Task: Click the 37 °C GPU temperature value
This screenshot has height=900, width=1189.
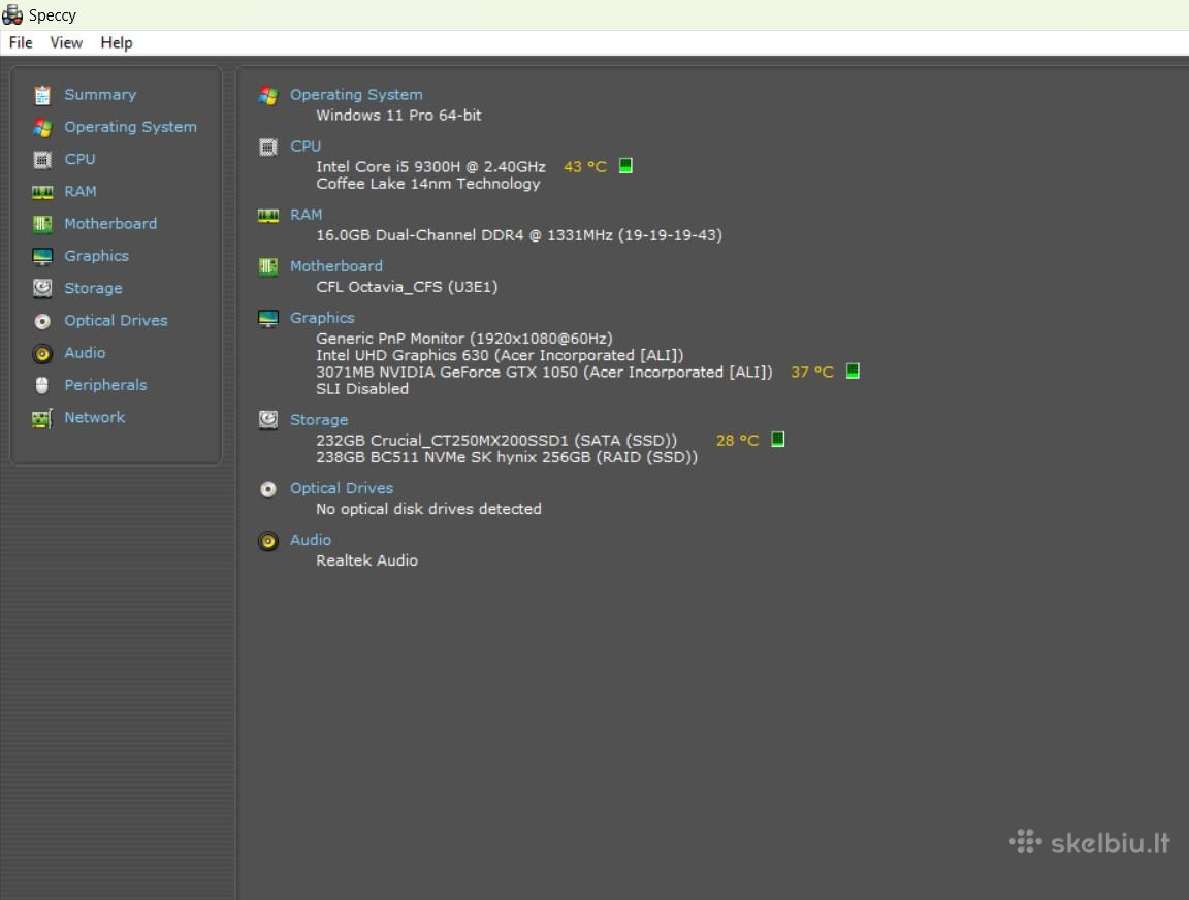Action: click(812, 372)
